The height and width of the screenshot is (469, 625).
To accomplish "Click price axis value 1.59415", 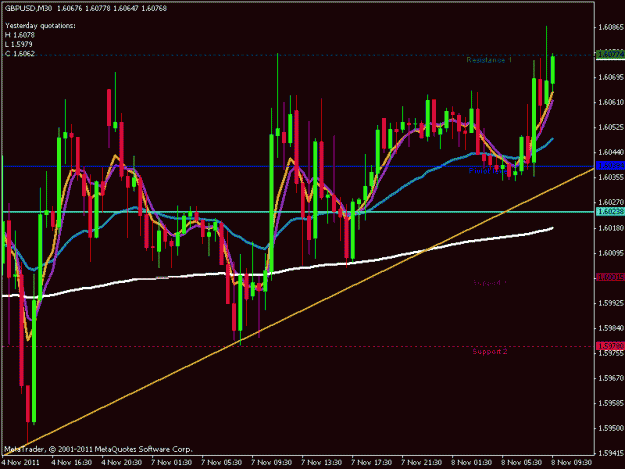I will (611, 453).
